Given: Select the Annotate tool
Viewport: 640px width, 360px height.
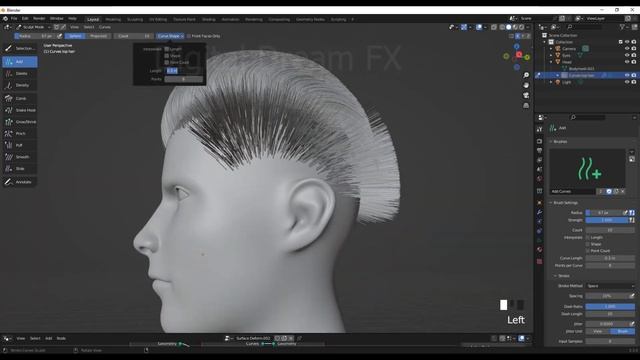Looking at the screenshot, I should (x=20, y=182).
